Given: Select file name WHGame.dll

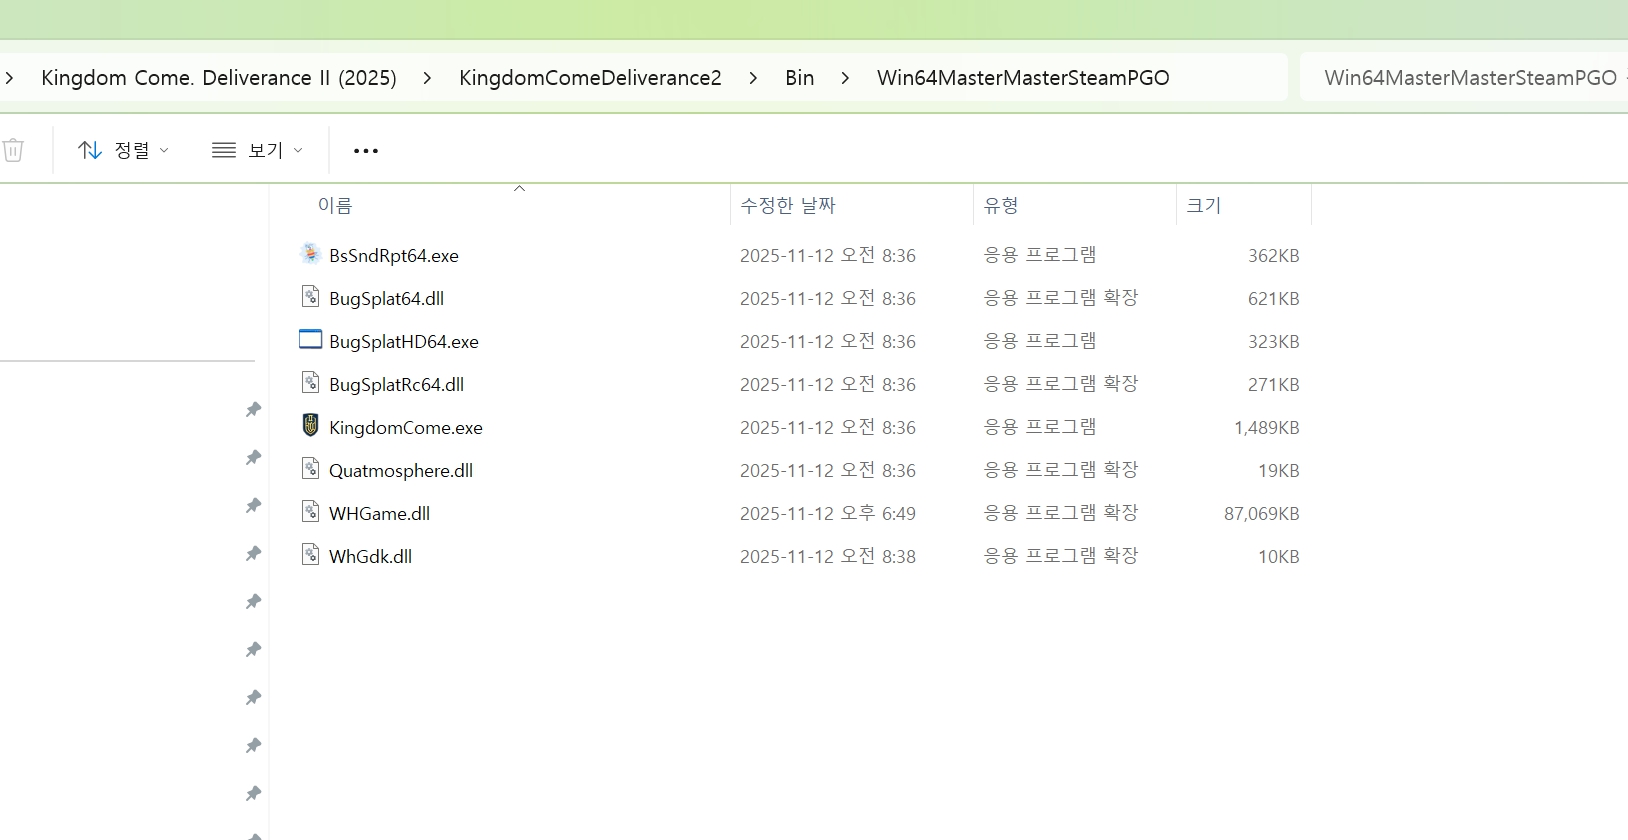Looking at the screenshot, I should 379,513.
